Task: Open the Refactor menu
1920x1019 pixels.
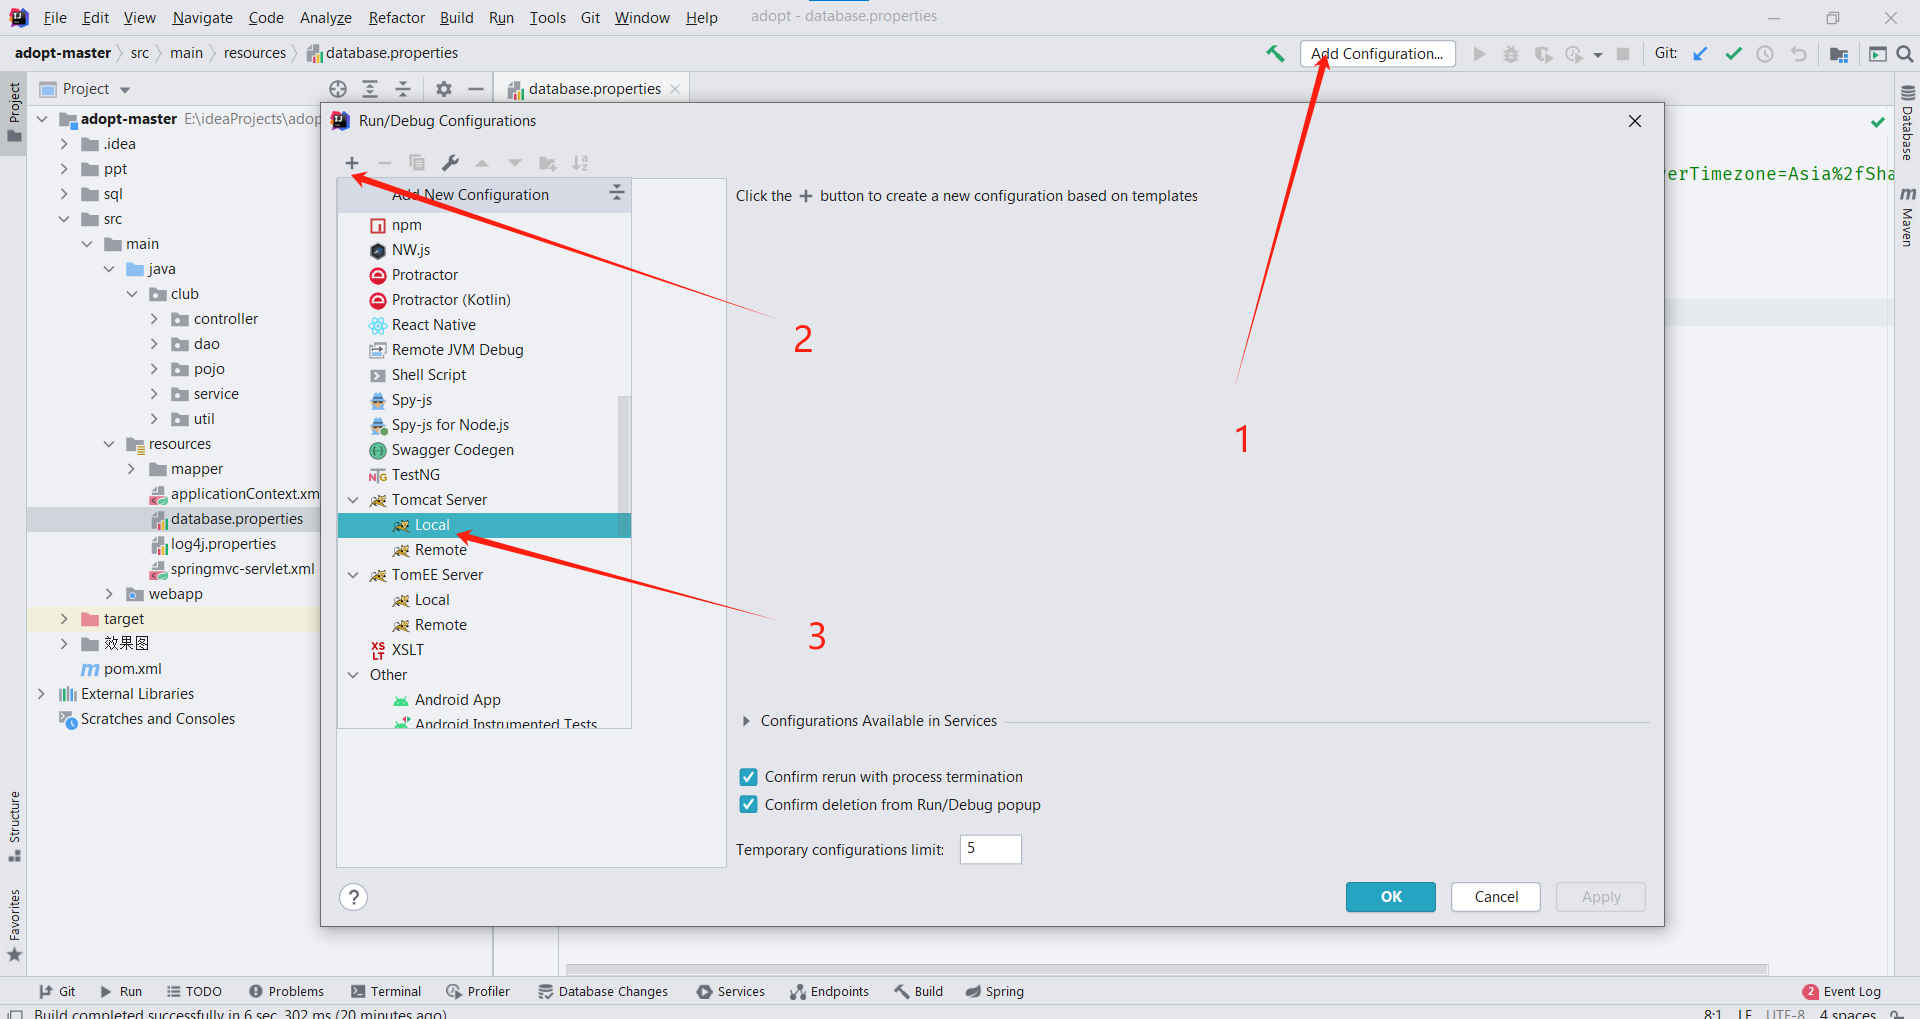Action: pos(396,18)
